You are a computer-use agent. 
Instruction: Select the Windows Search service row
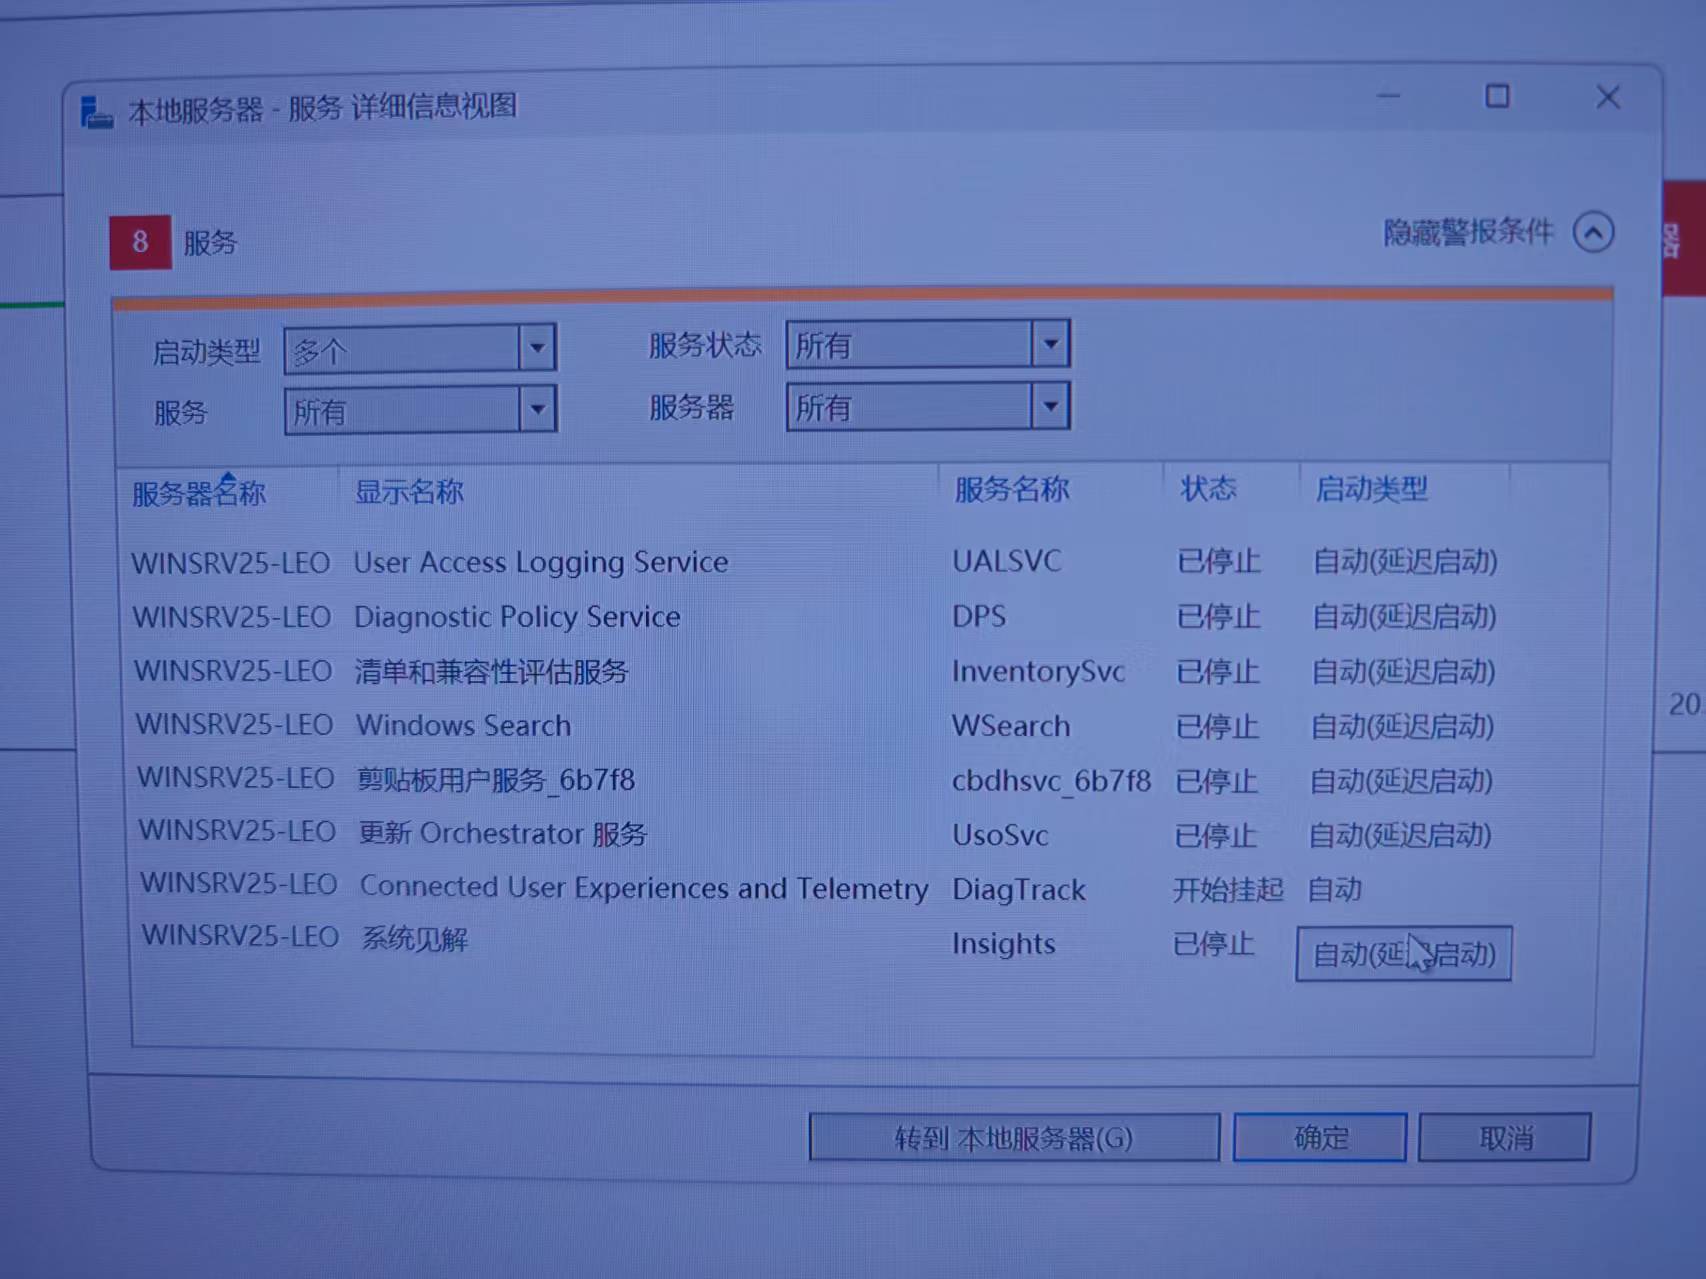coord(463,725)
